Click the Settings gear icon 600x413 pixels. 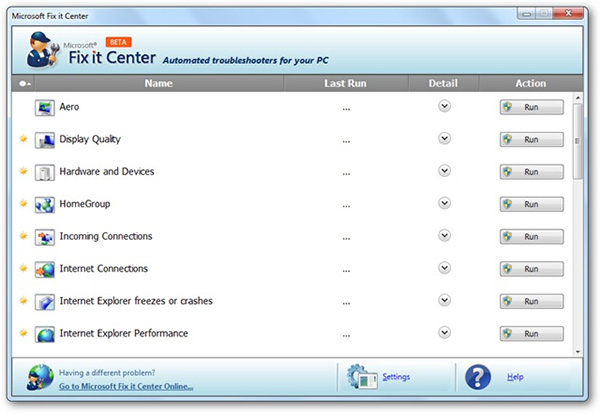pos(361,377)
